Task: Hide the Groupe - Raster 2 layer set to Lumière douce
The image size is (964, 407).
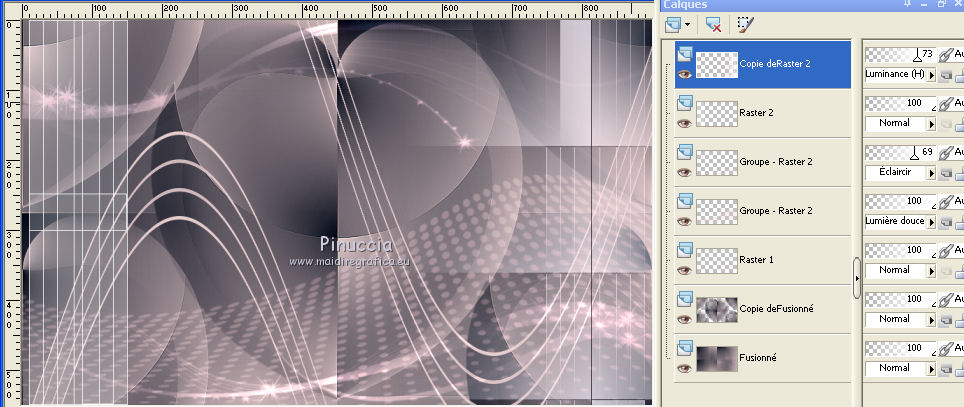Action: pos(684,221)
